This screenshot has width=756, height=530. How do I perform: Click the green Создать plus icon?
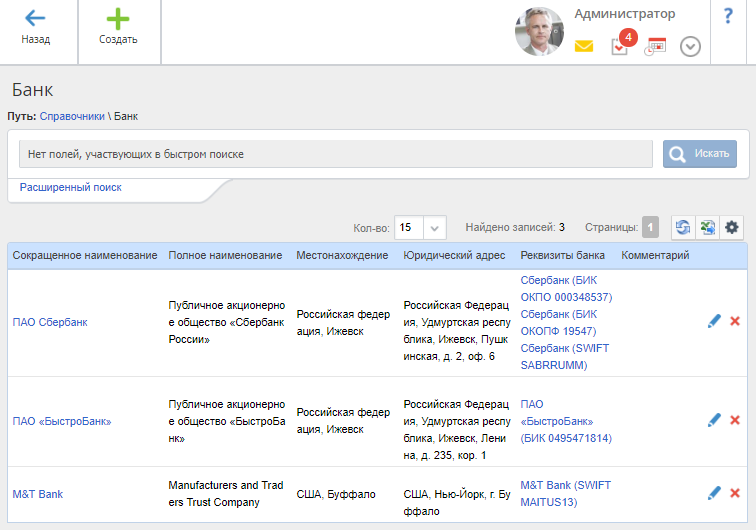click(x=118, y=18)
